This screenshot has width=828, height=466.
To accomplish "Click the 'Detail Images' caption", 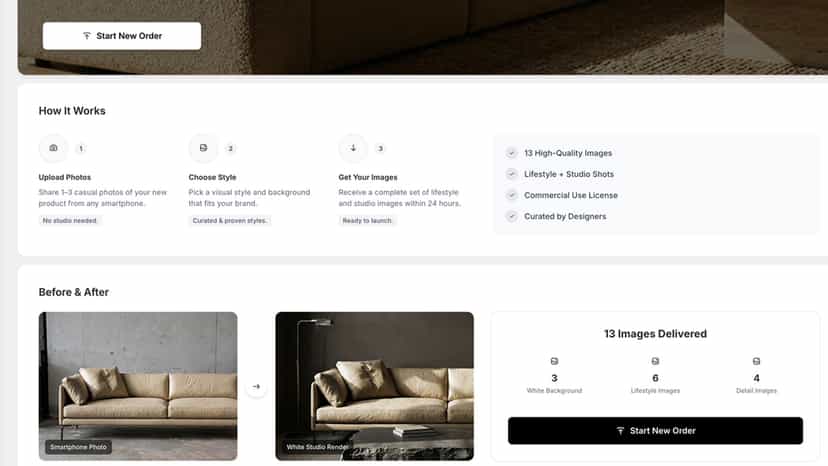I will coord(756,391).
